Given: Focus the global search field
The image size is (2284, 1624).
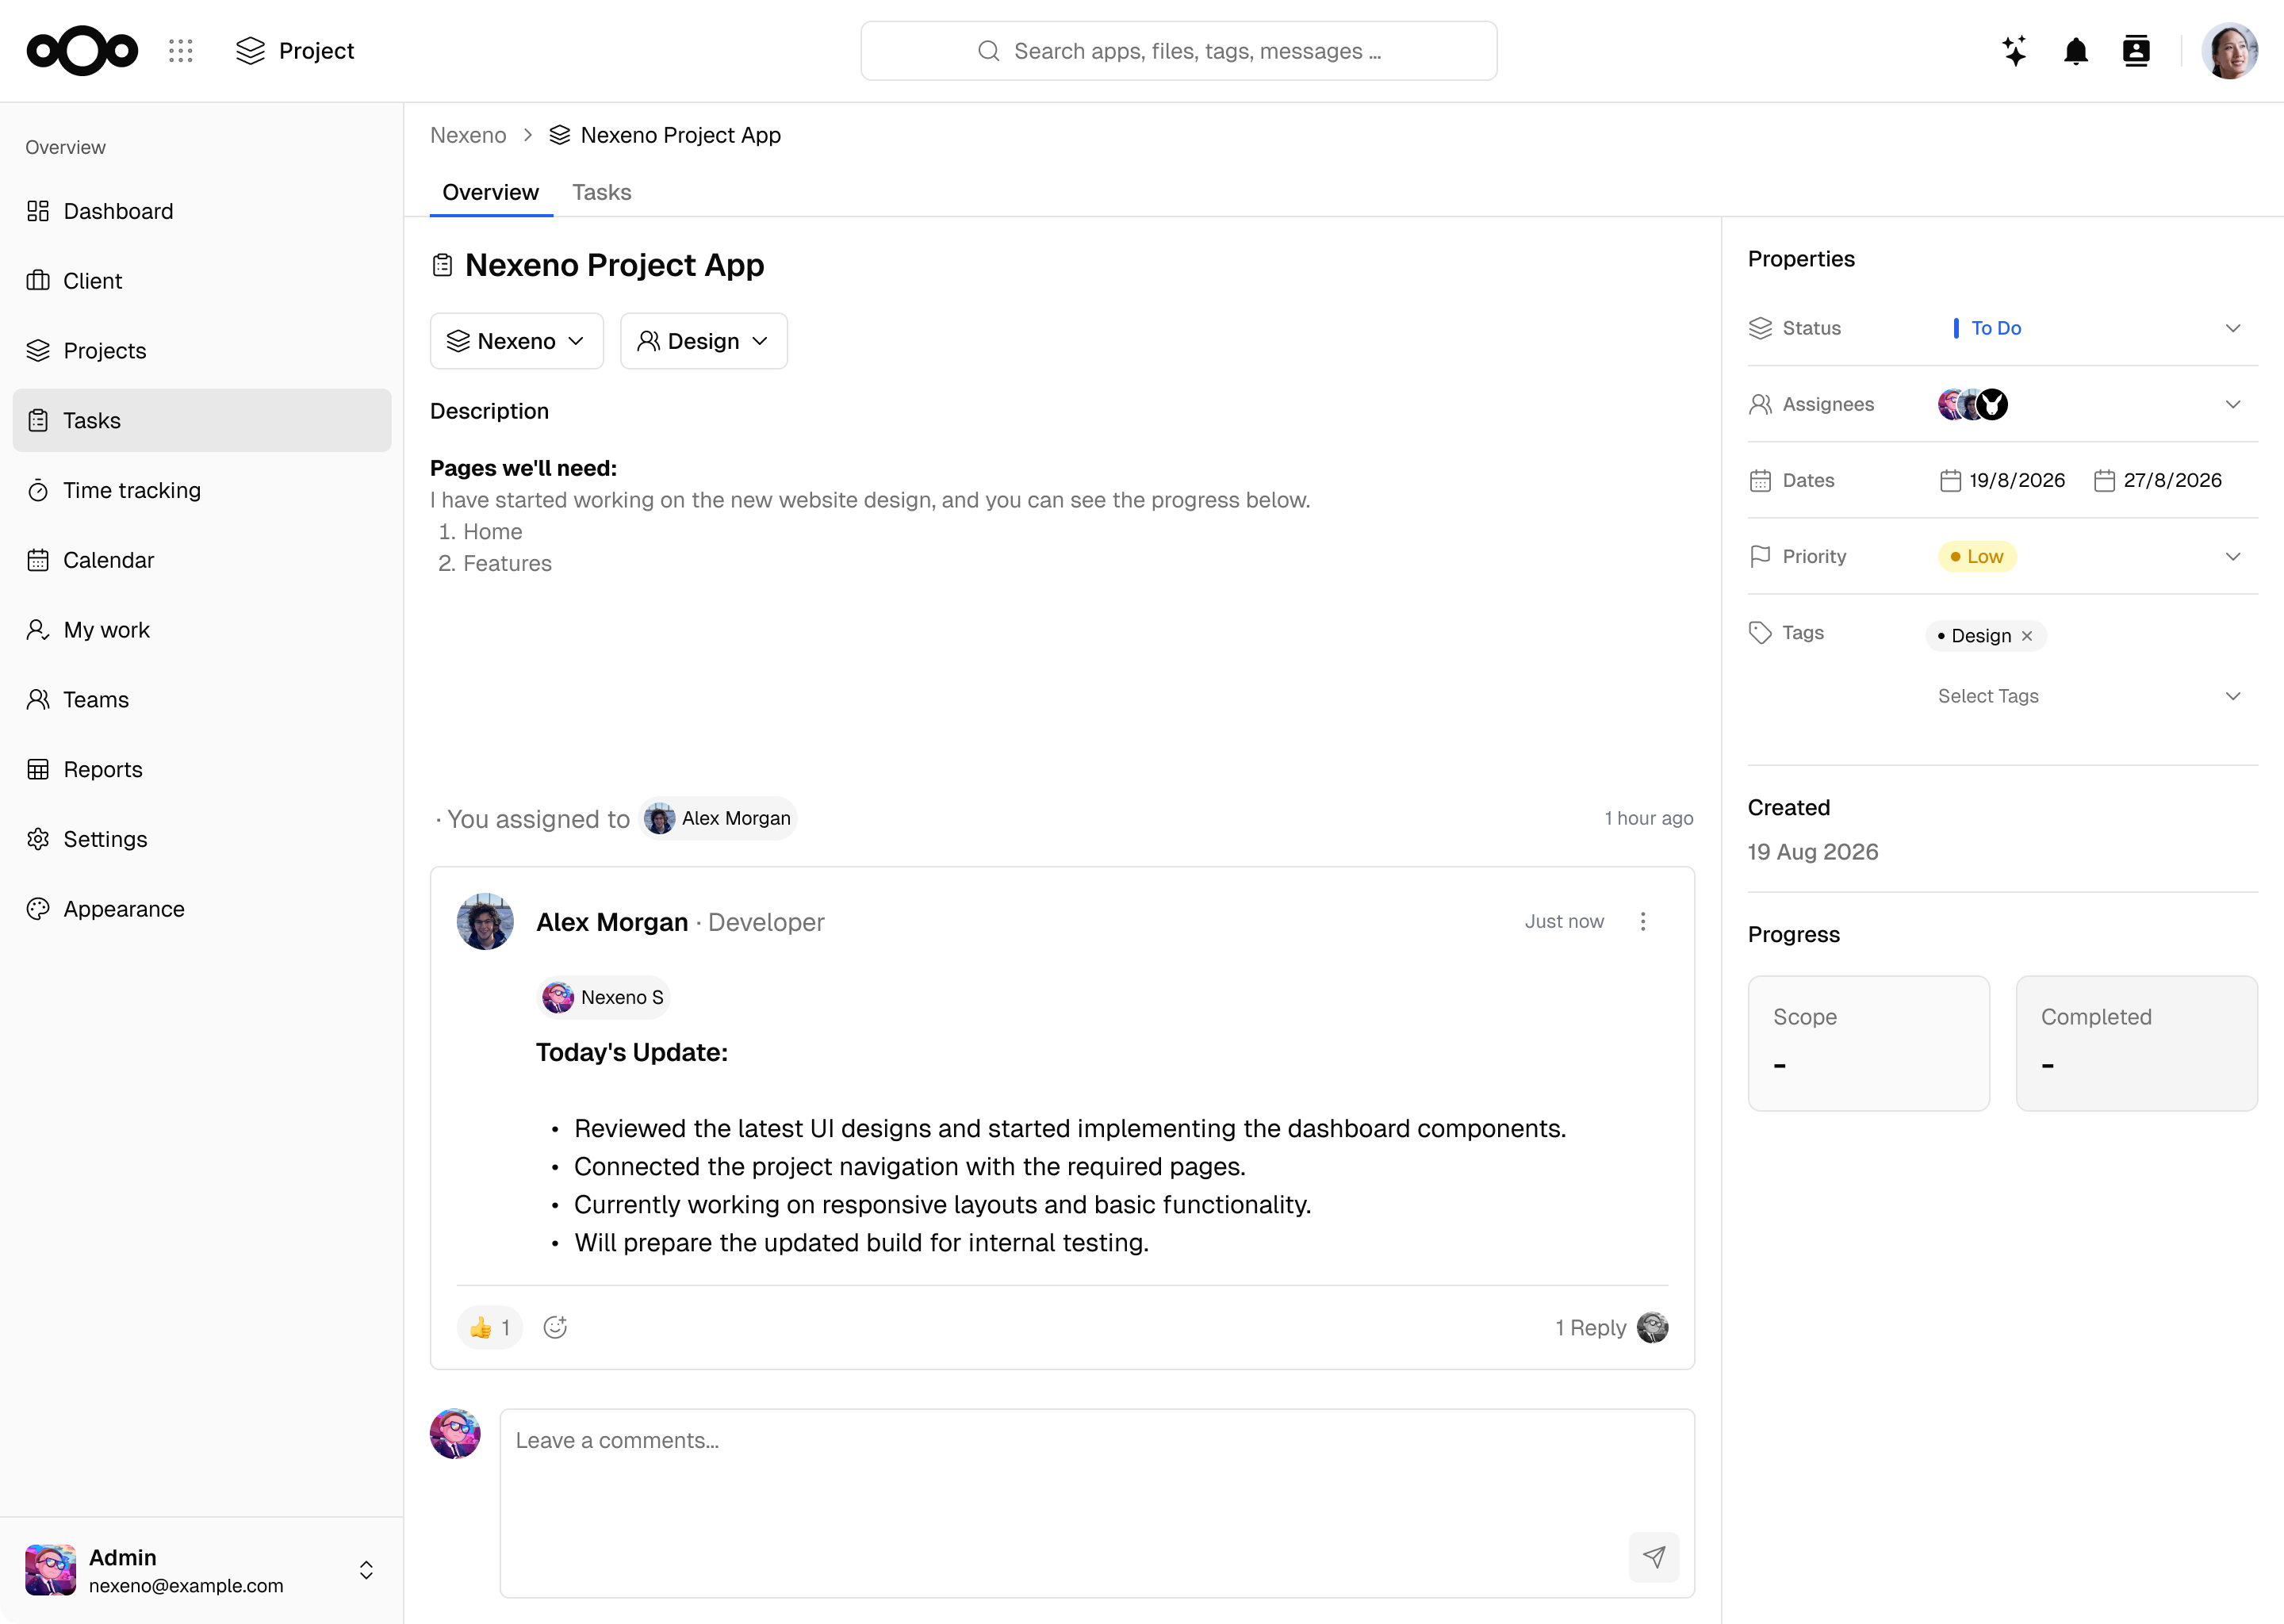Looking at the screenshot, I should (x=1178, y=51).
